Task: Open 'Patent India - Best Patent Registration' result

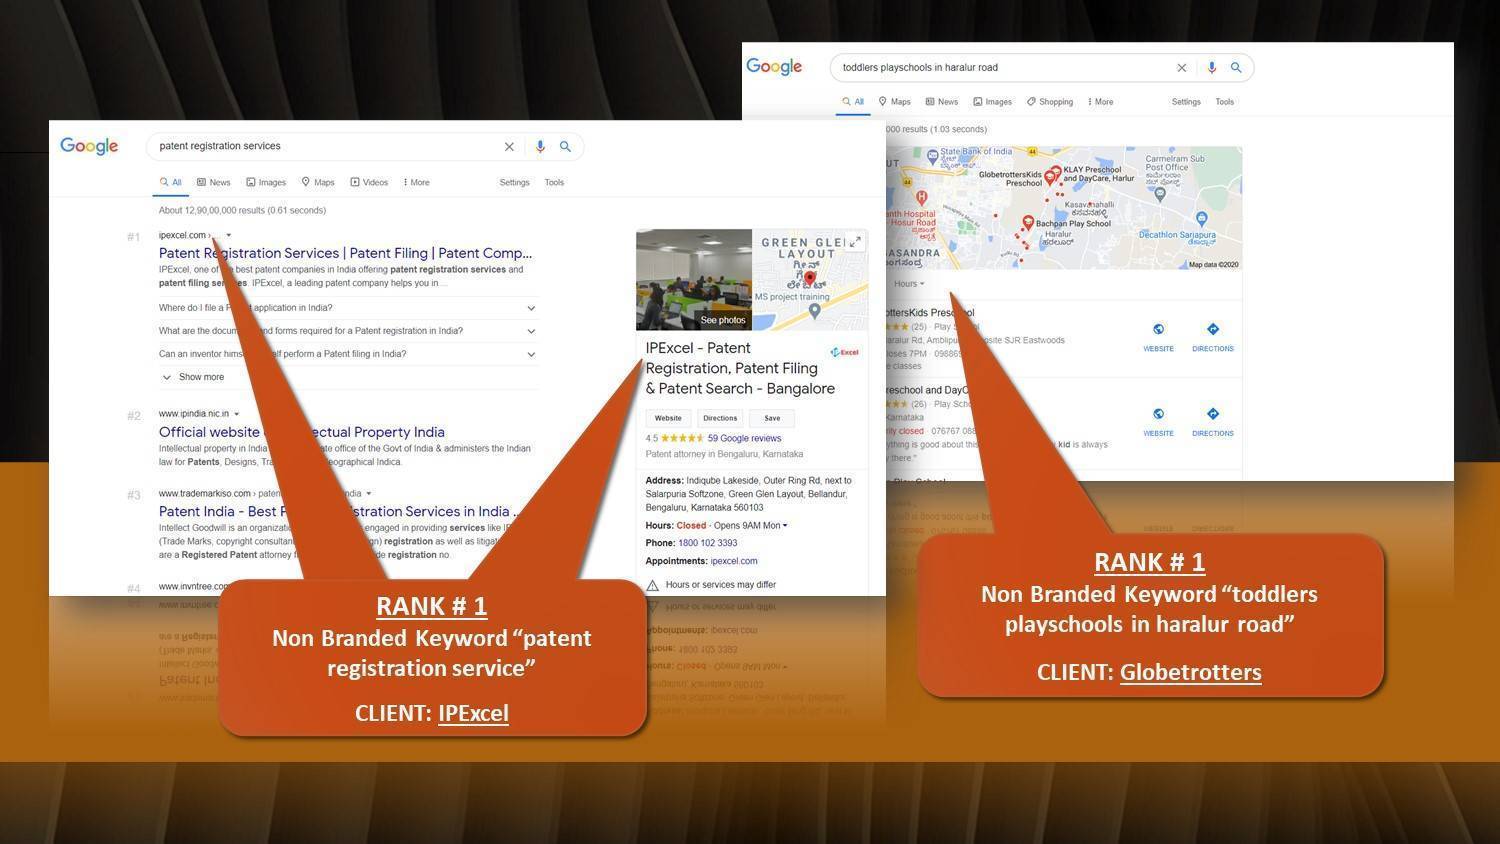Action: pos(339,511)
